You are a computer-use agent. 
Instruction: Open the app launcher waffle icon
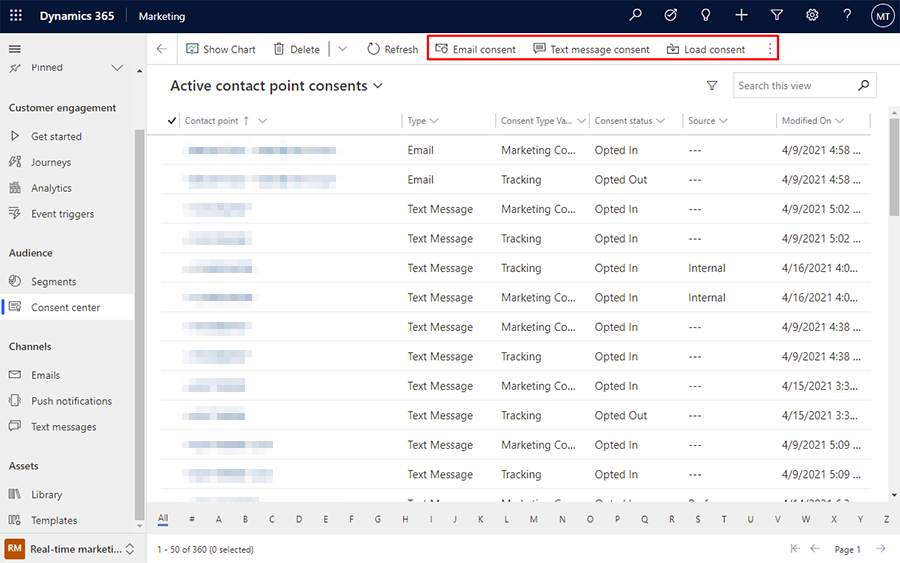point(16,15)
